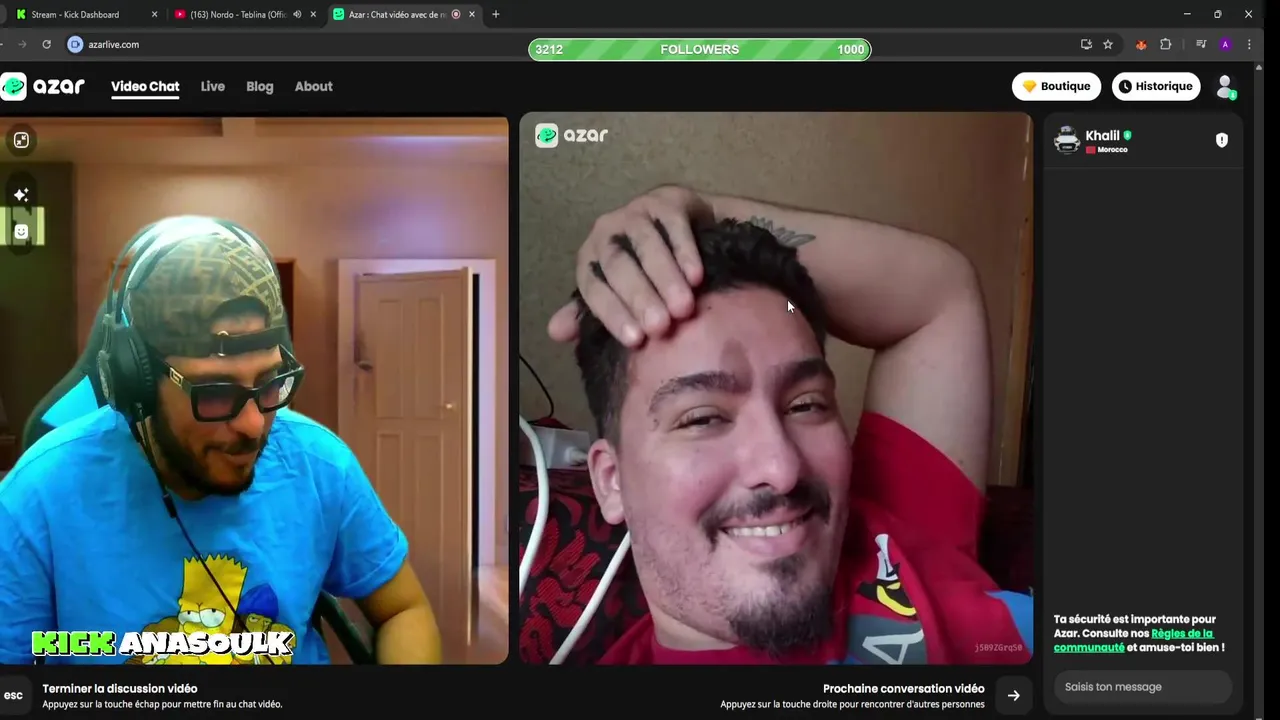
Task: Open the Boutique shop
Action: pyautogui.click(x=1056, y=87)
